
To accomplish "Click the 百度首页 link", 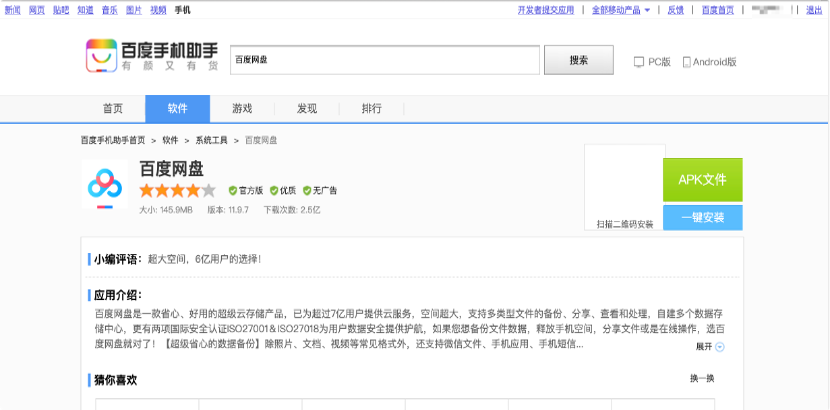I will 718,10.
